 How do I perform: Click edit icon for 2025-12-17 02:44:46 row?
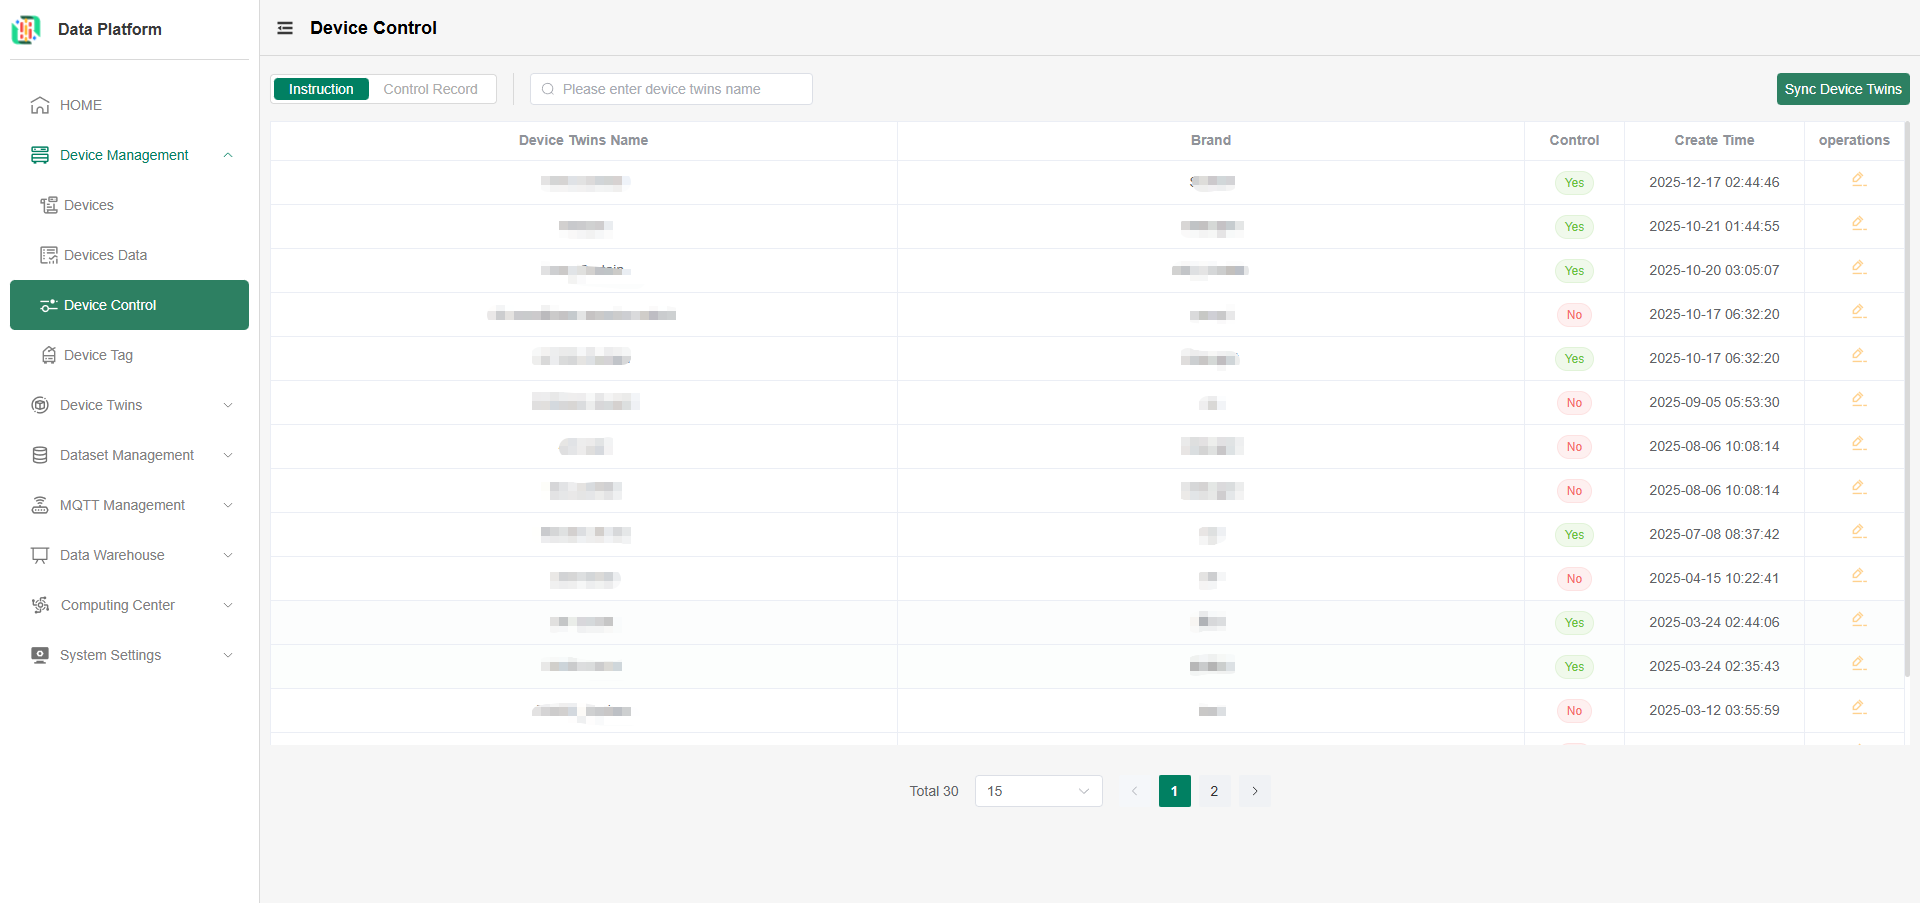(x=1858, y=180)
